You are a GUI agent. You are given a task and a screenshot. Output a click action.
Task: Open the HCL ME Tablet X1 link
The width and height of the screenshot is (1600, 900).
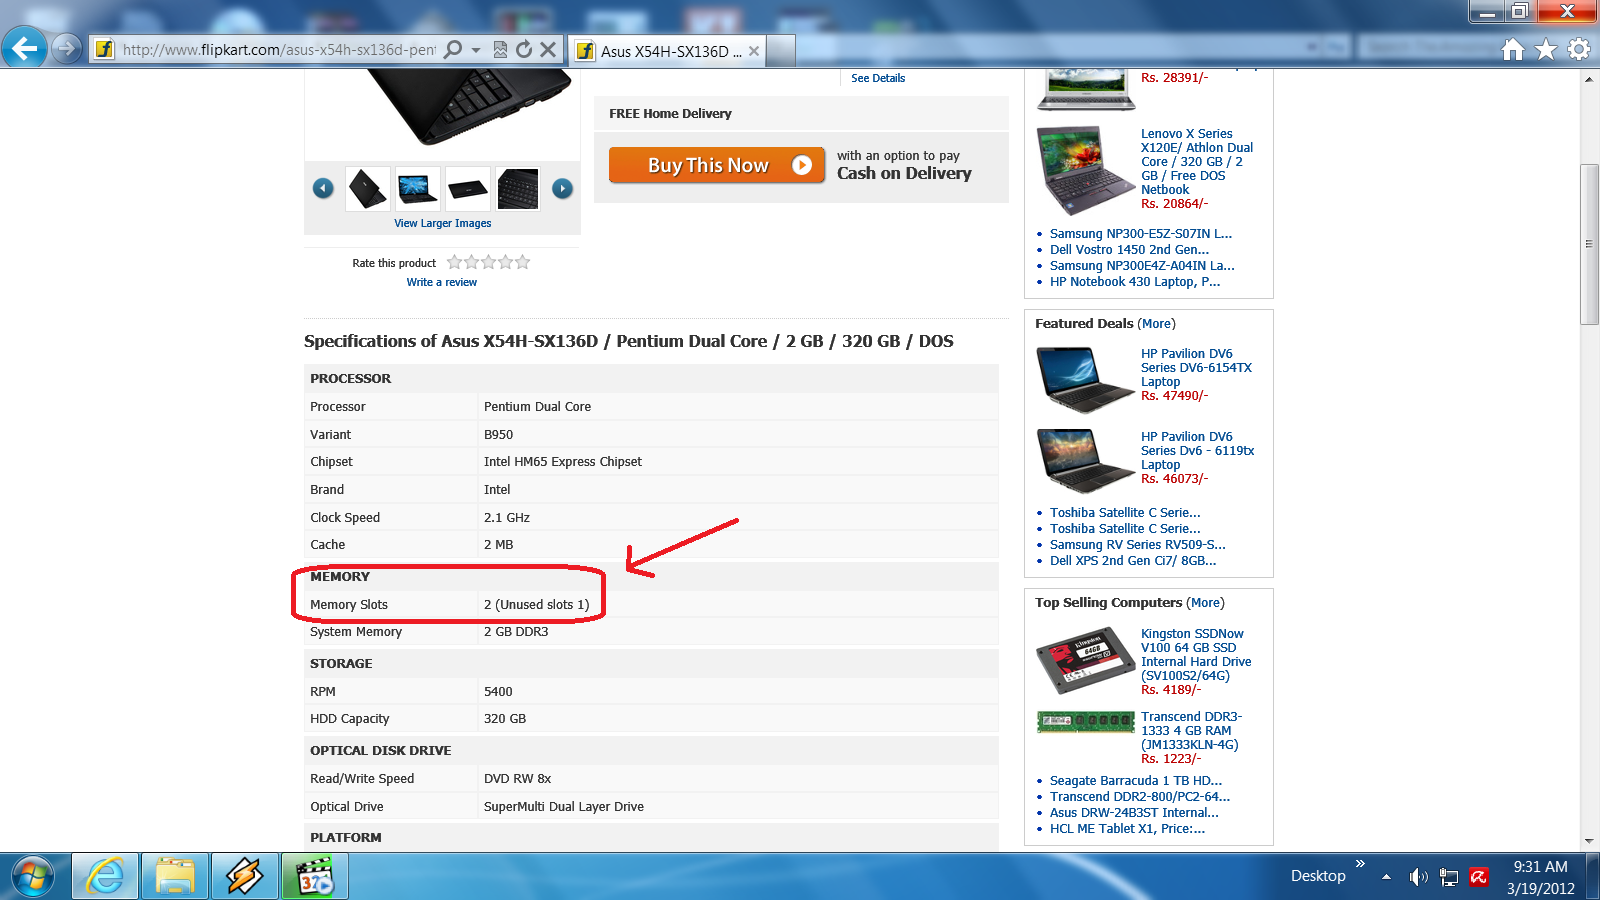pos(1127,829)
